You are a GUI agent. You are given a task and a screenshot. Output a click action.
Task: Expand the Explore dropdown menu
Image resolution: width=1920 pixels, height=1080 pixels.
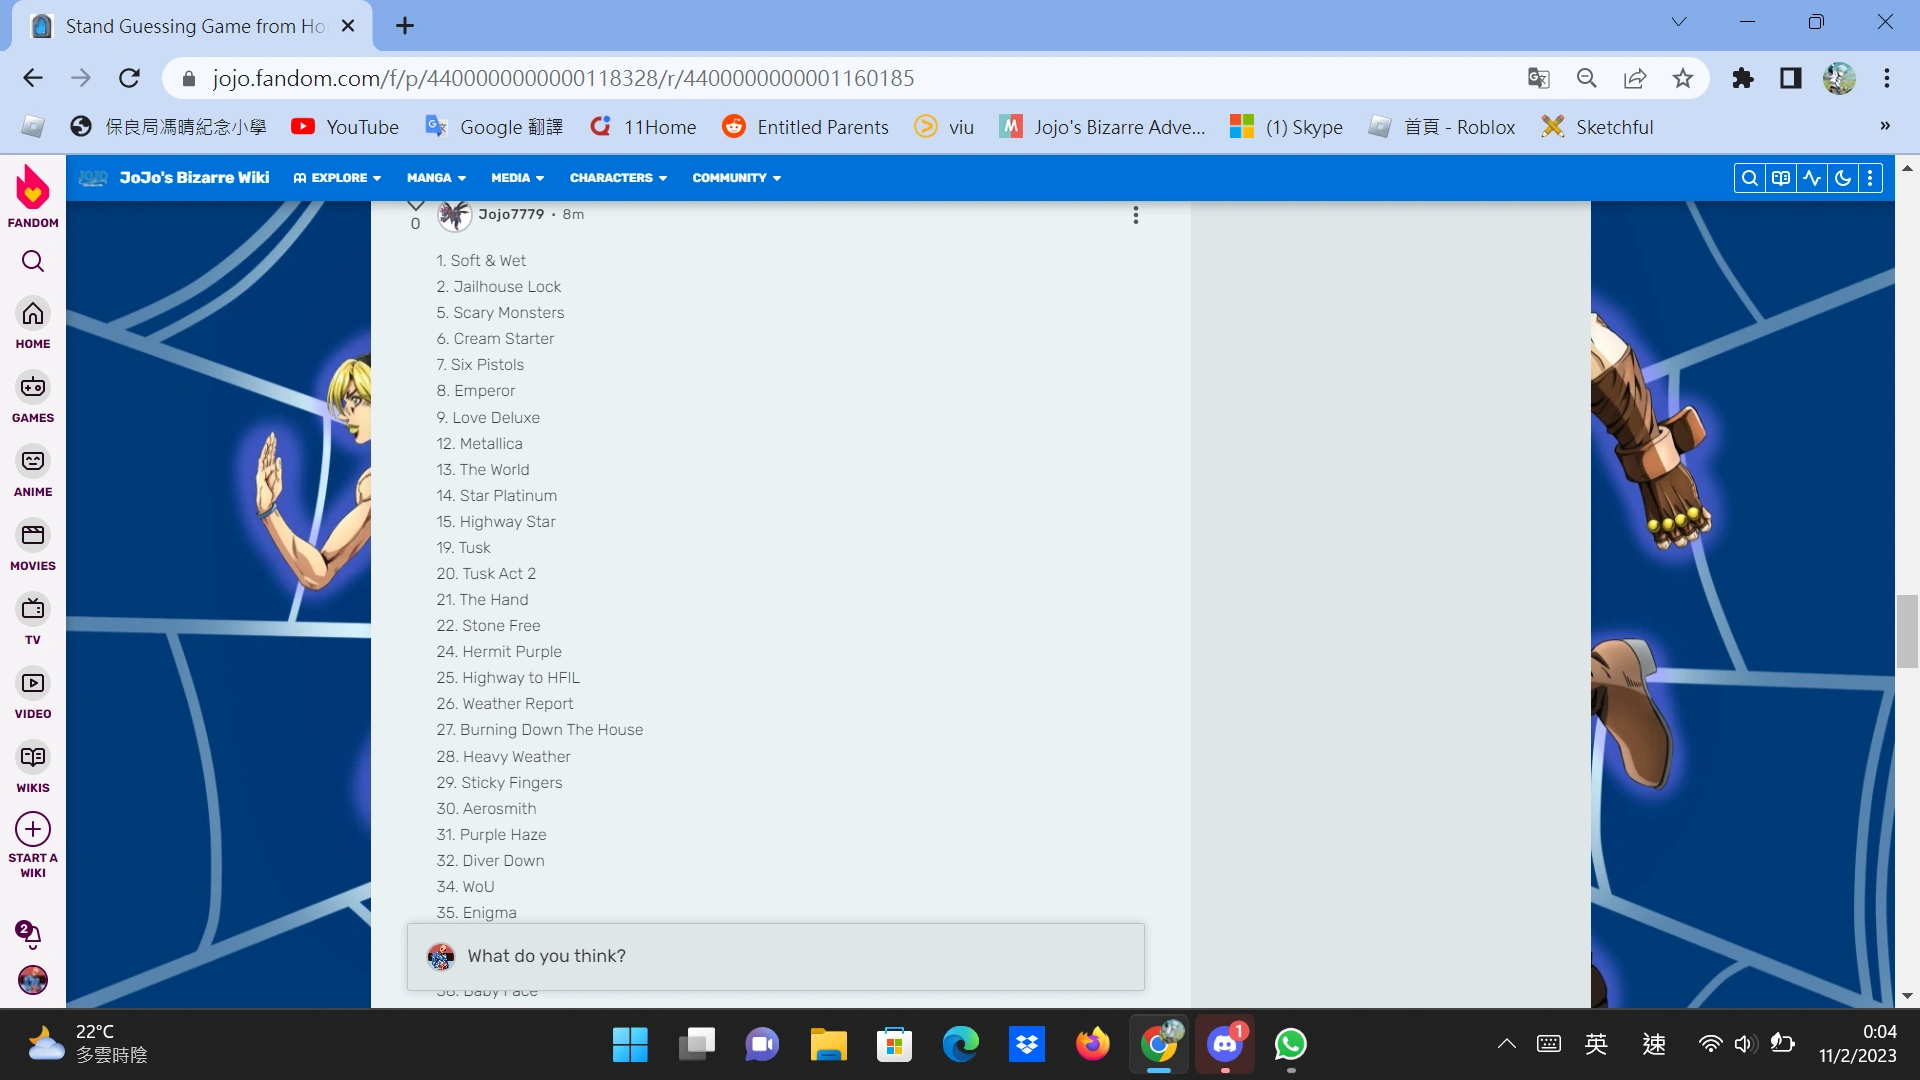tap(338, 178)
